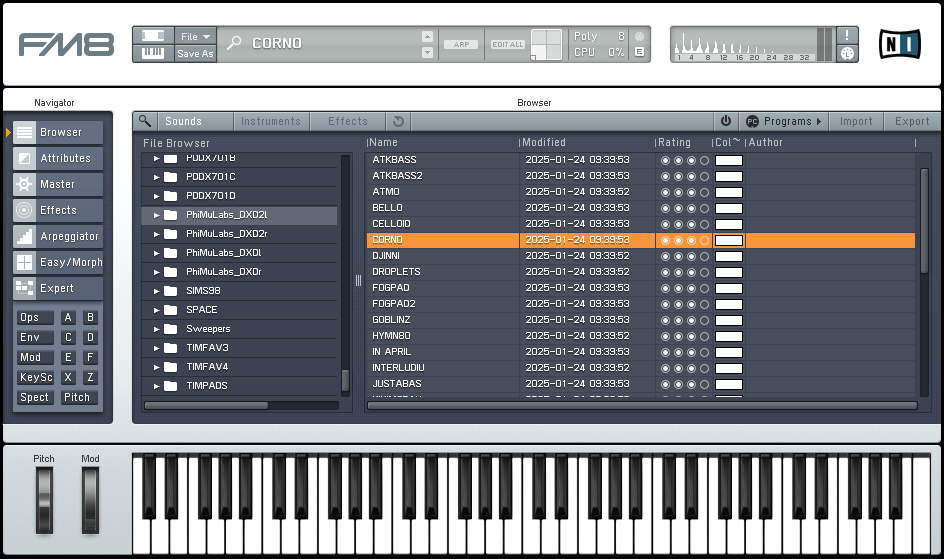Expand the PhiMuLabs_DXD2l folder
This screenshot has width=944, height=559.
(157, 215)
